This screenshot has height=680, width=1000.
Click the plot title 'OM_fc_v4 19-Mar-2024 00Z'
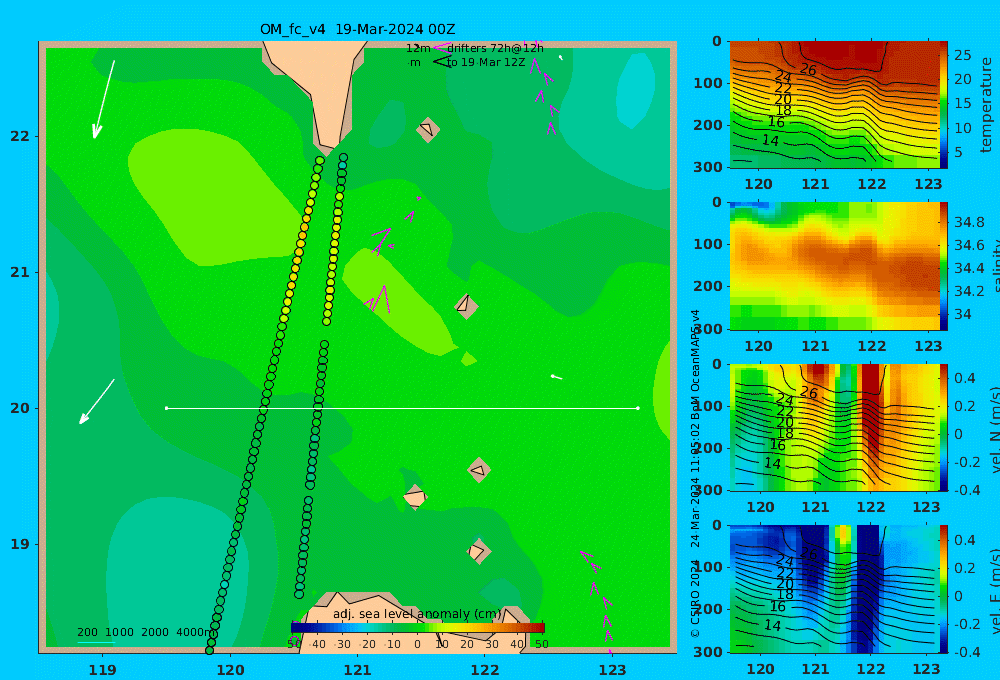[357, 29]
